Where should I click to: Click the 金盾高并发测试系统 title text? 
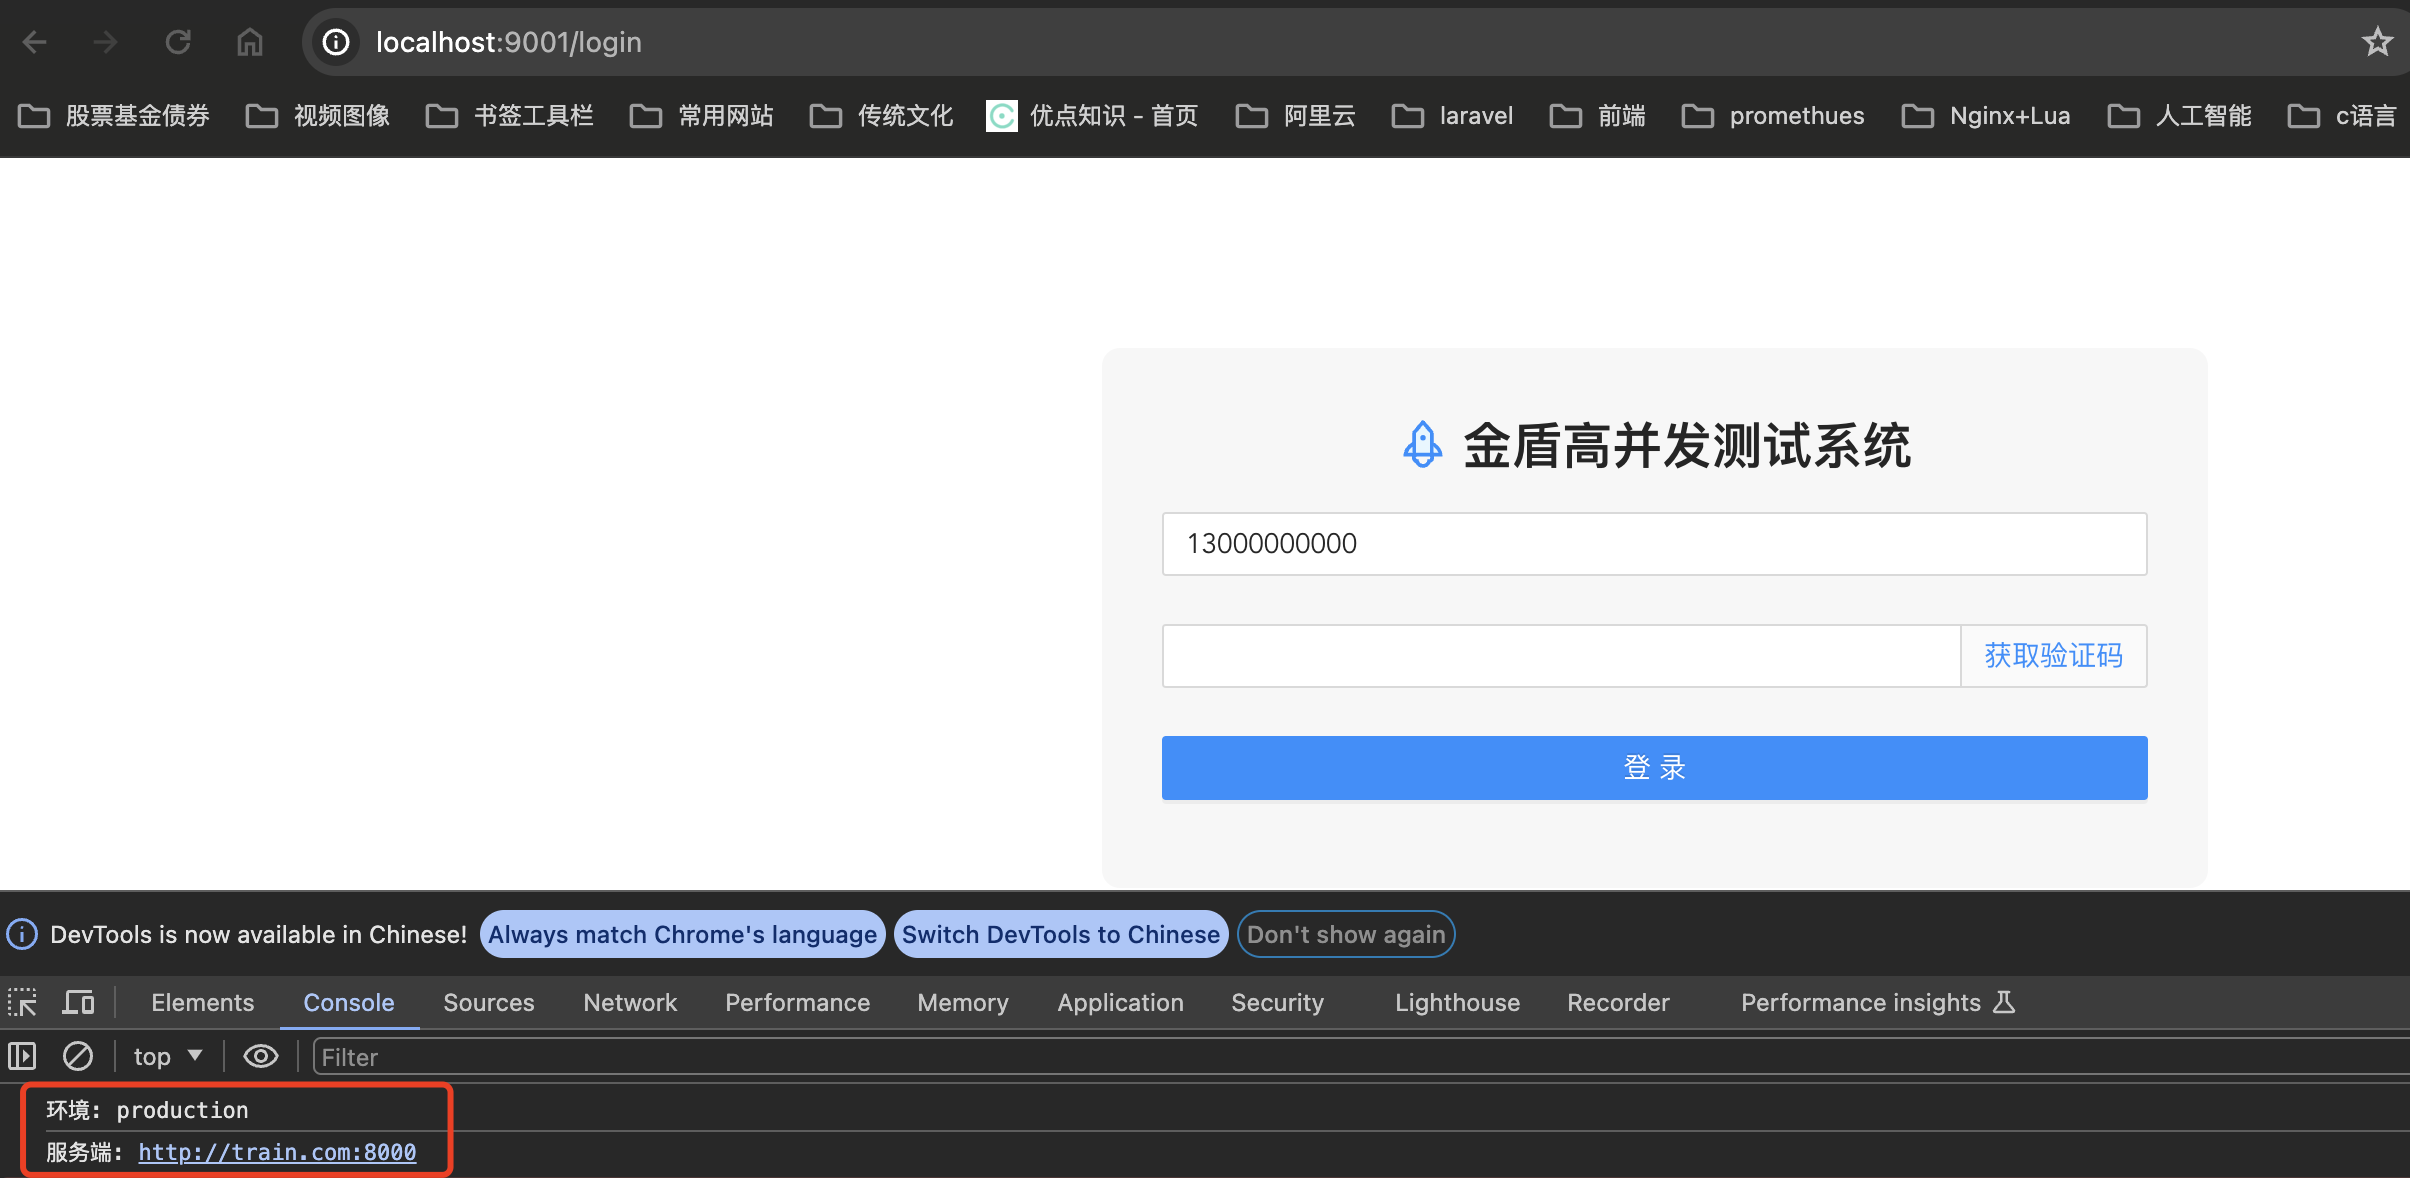coord(1687,445)
